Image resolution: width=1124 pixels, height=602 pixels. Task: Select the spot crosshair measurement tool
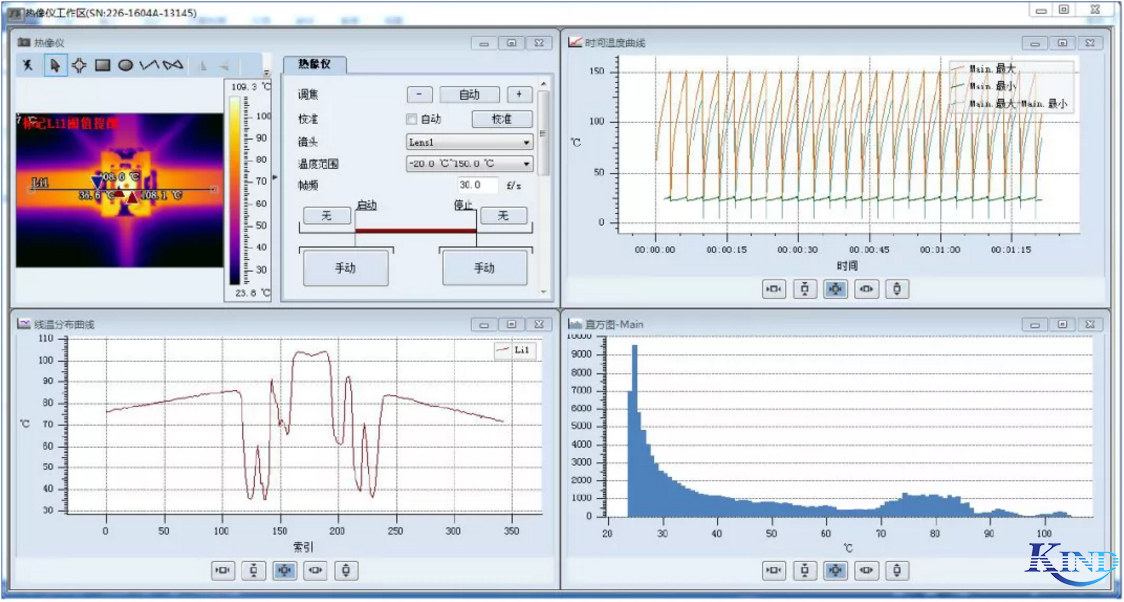(79, 65)
